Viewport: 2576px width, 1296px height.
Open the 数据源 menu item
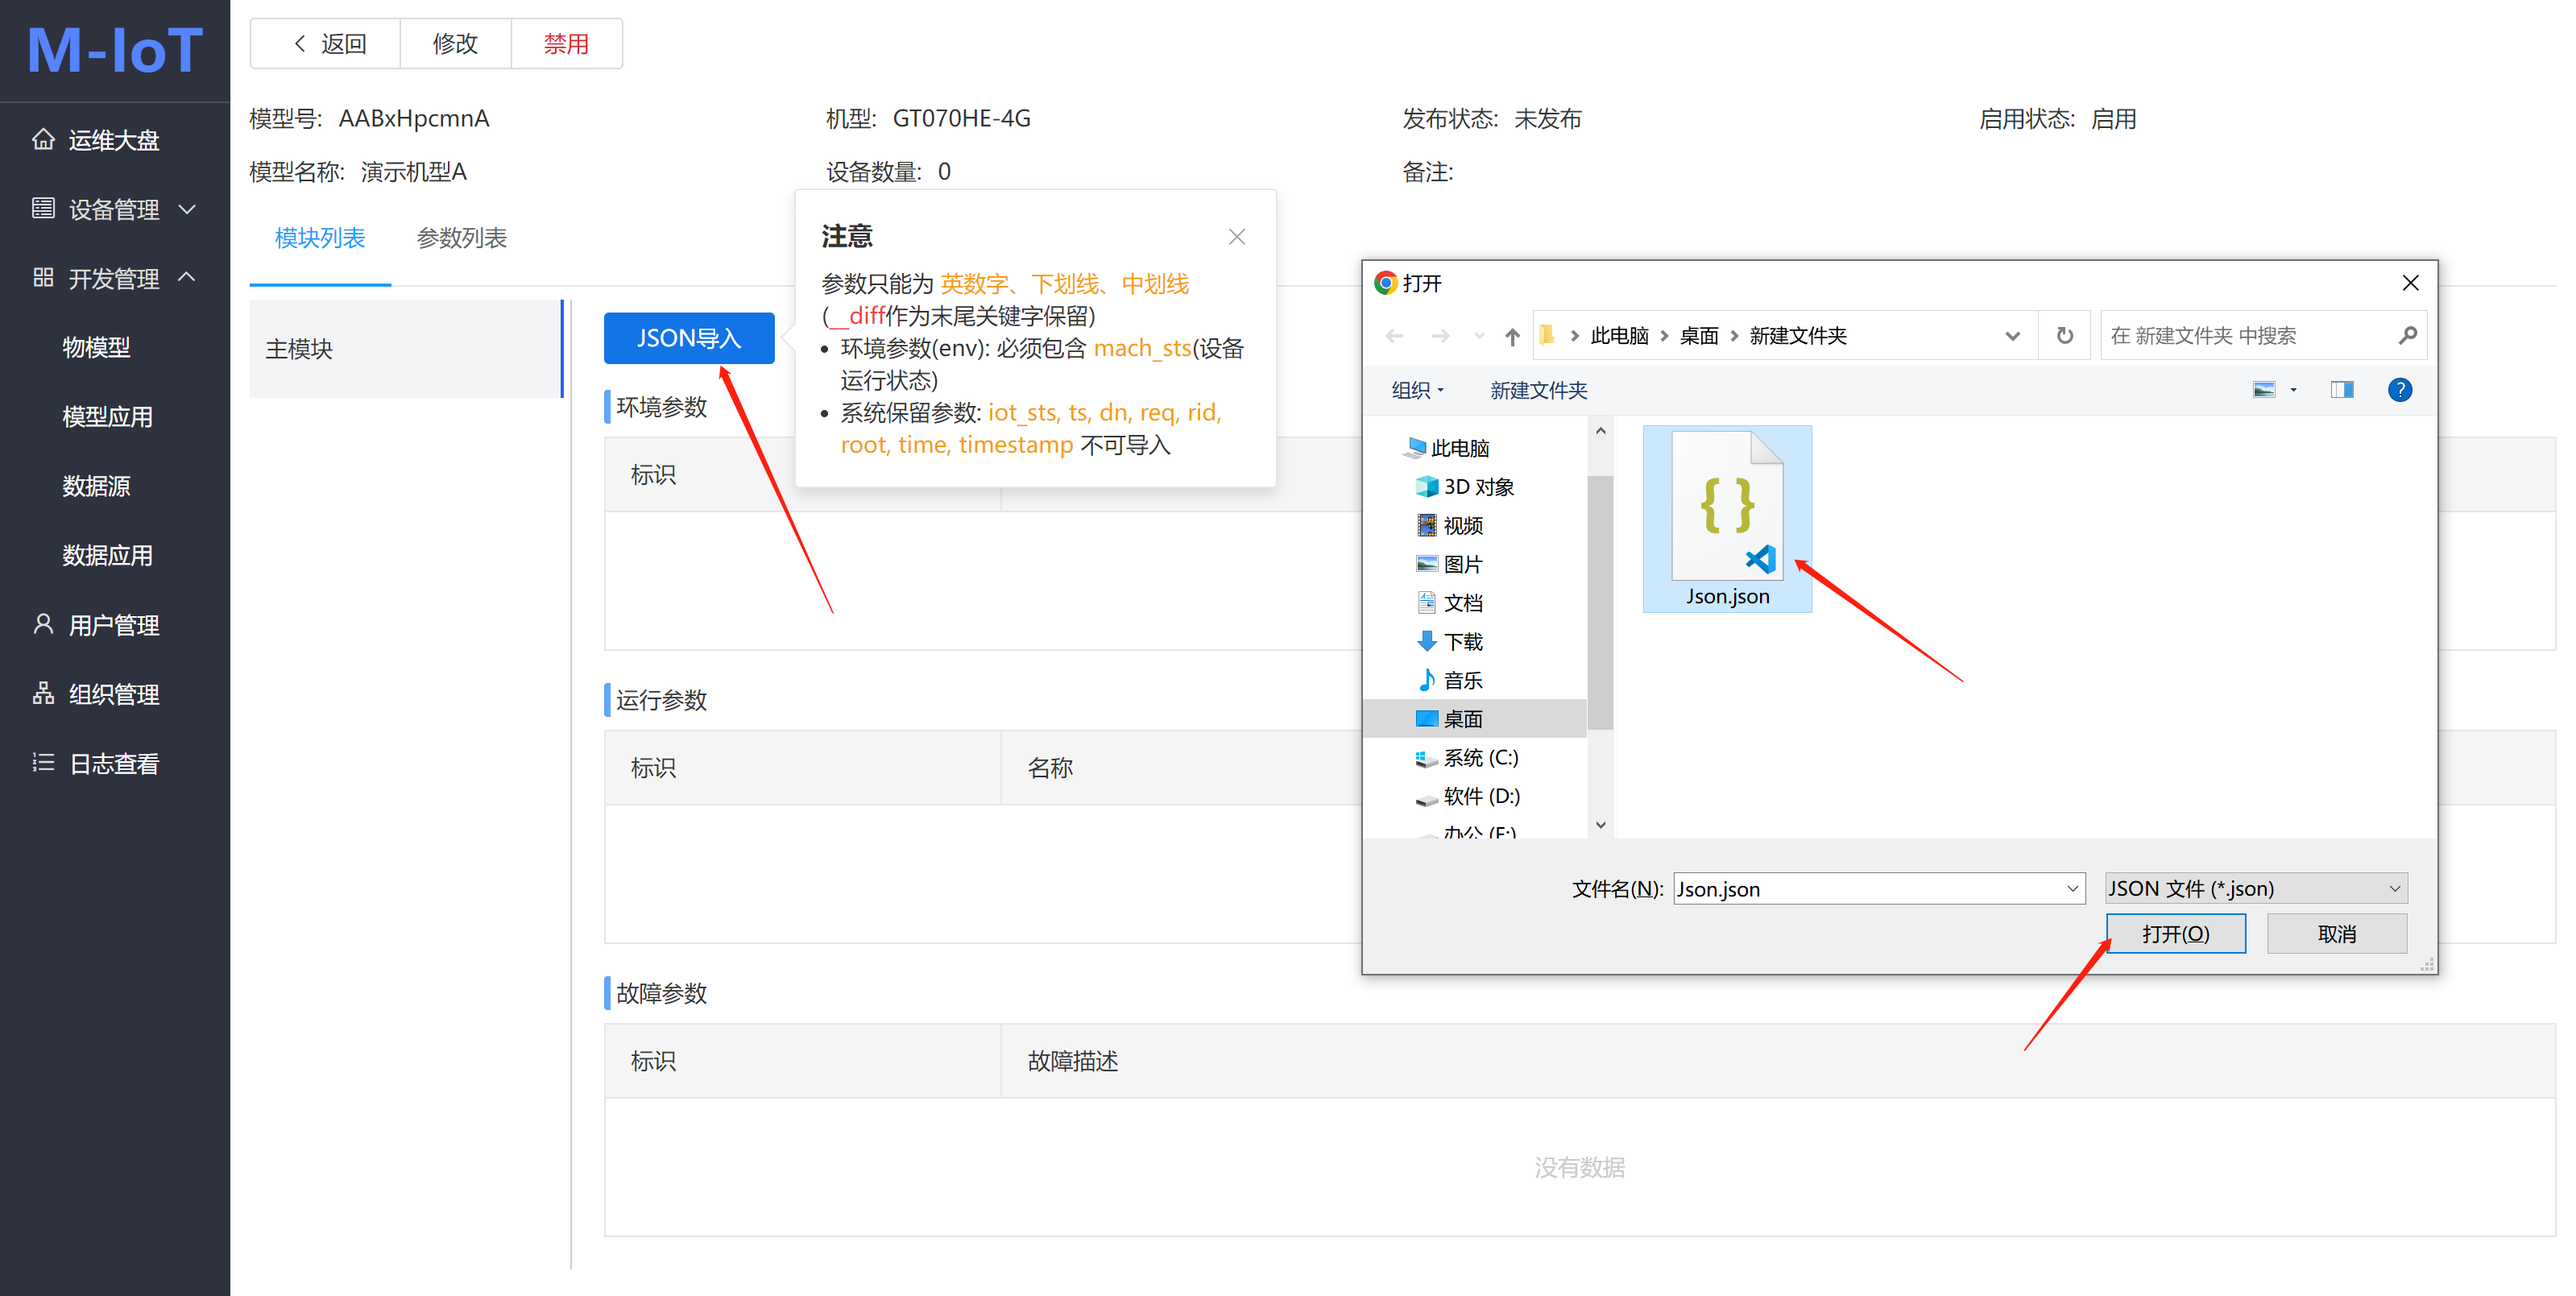[96, 486]
